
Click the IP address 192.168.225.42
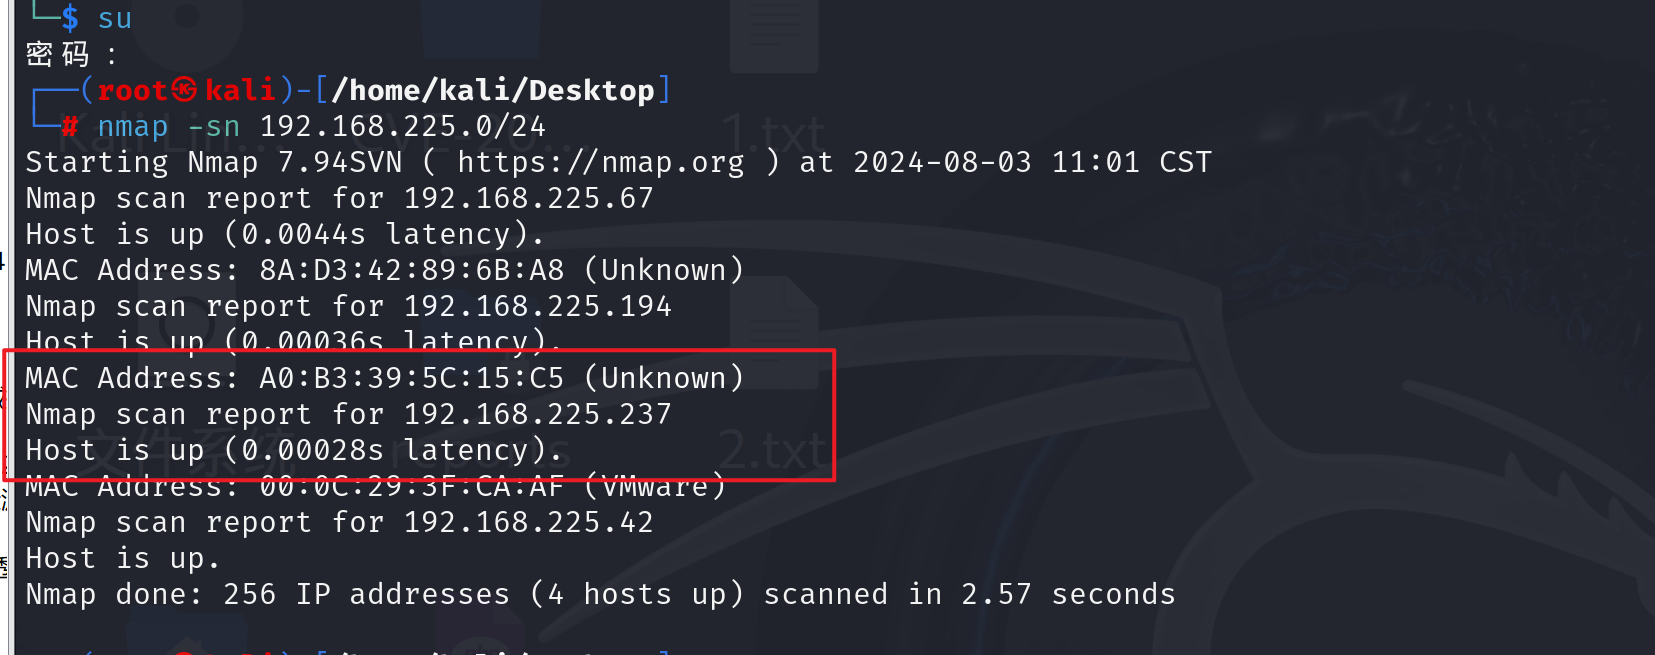pyautogui.click(x=529, y=522)
